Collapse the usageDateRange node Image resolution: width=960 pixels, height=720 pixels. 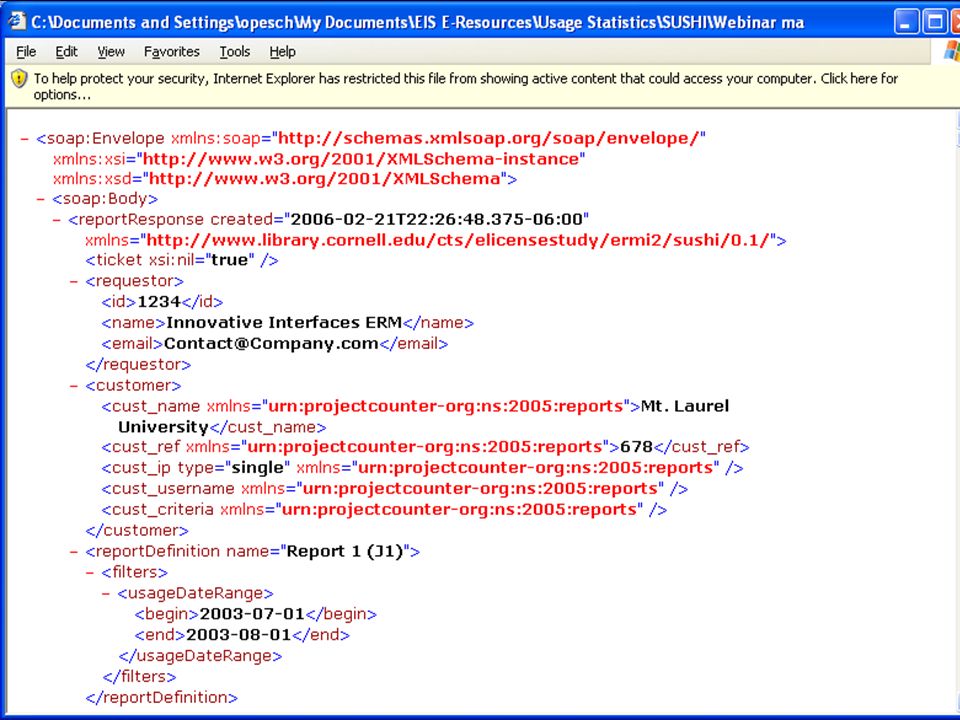click(107, 593)
